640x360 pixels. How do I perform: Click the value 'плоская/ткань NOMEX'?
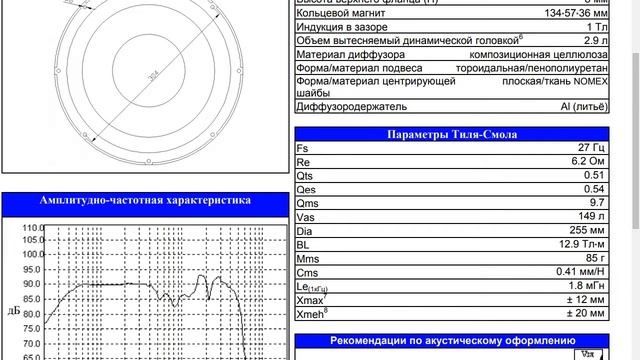click(x=555, y=81)
